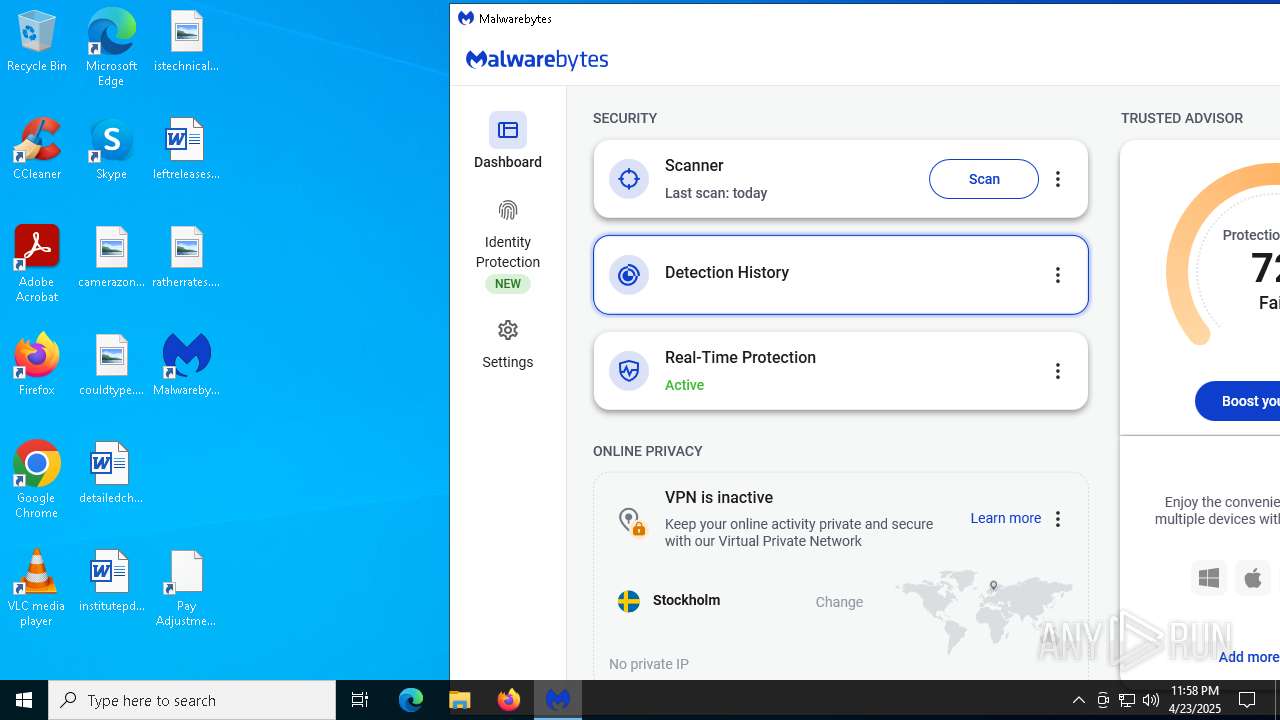Click the Scanner crosshair icon

point(629,179)
